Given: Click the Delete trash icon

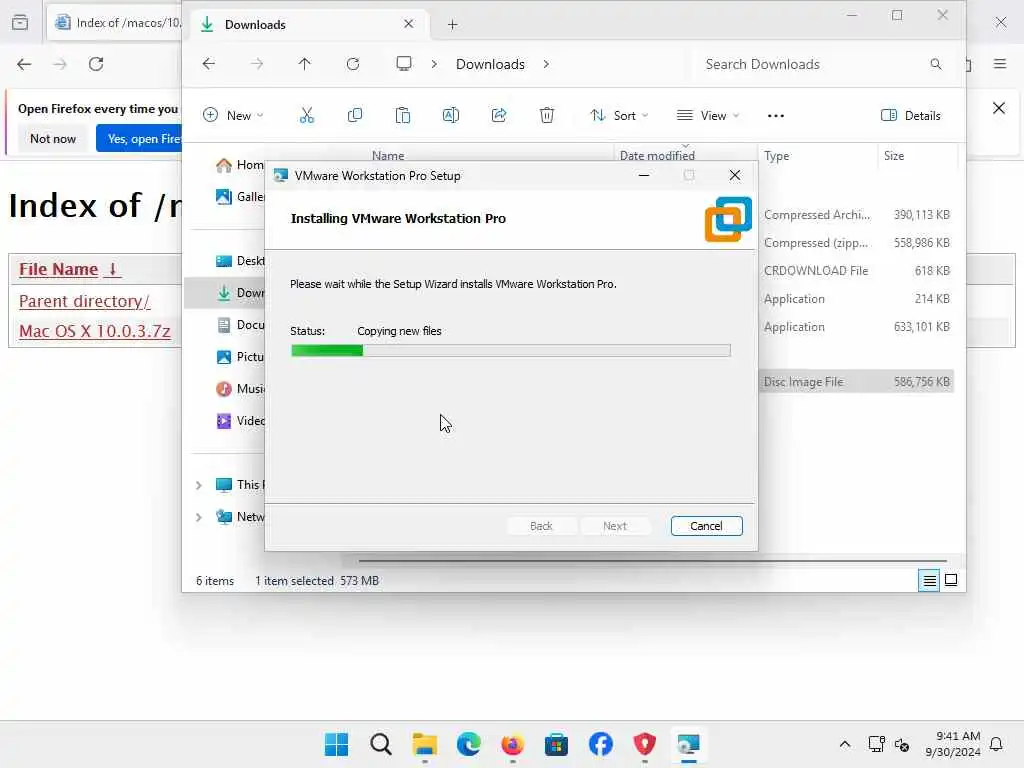Looking at the screenshot, I should (x=547, y=116).
